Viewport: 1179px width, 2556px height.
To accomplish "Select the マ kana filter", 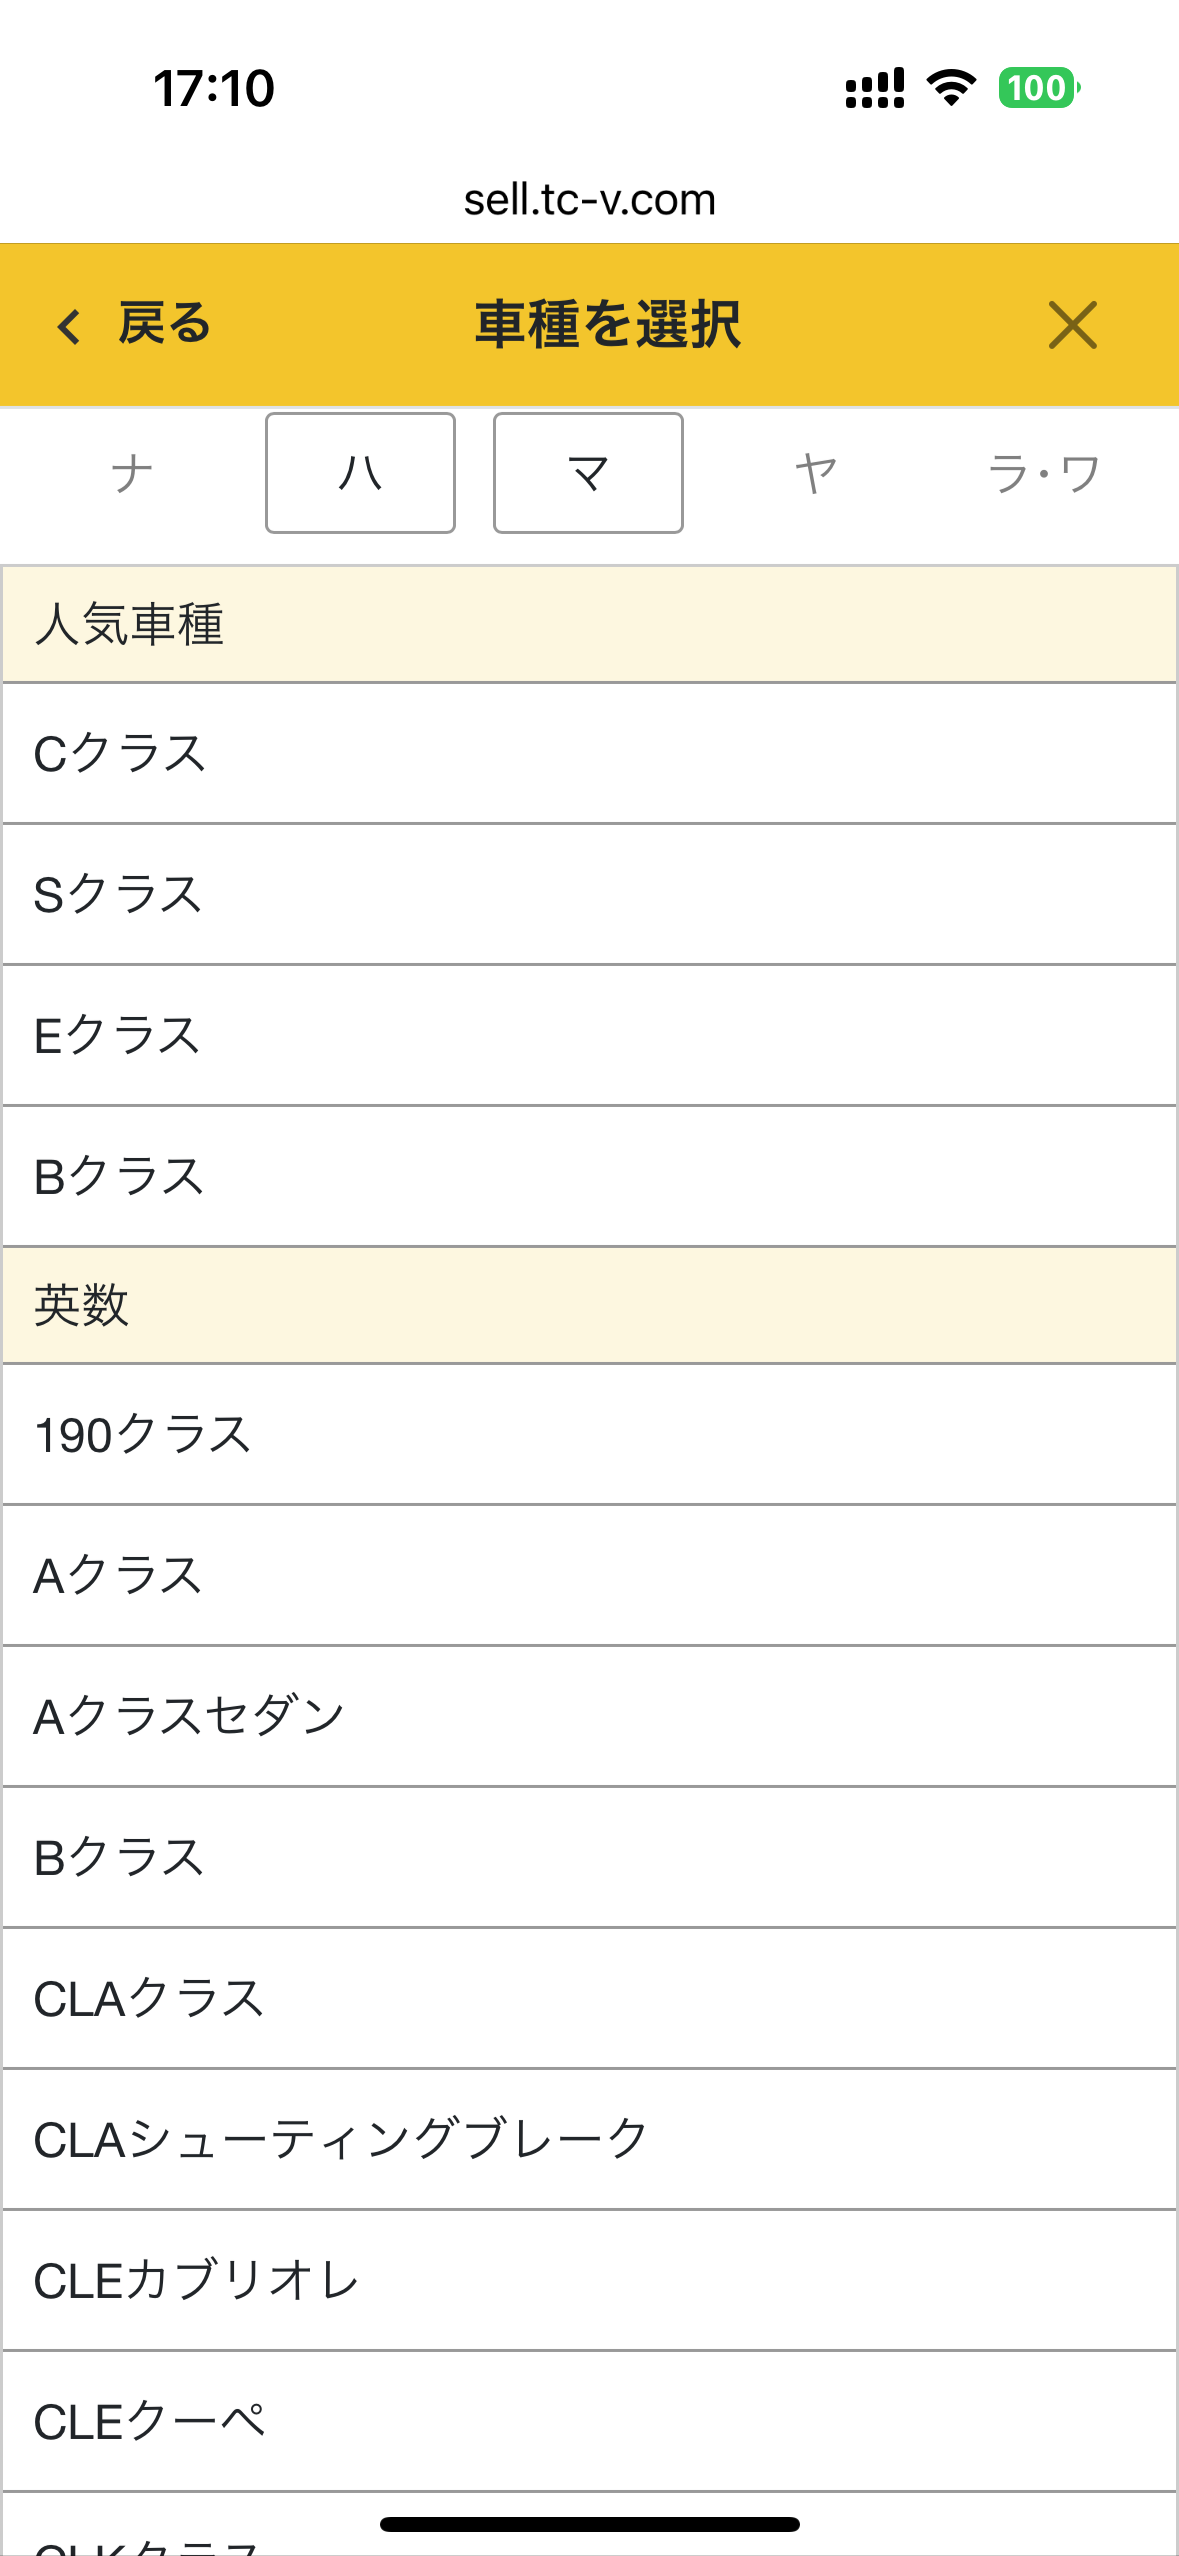I will (x=587, y=473).
